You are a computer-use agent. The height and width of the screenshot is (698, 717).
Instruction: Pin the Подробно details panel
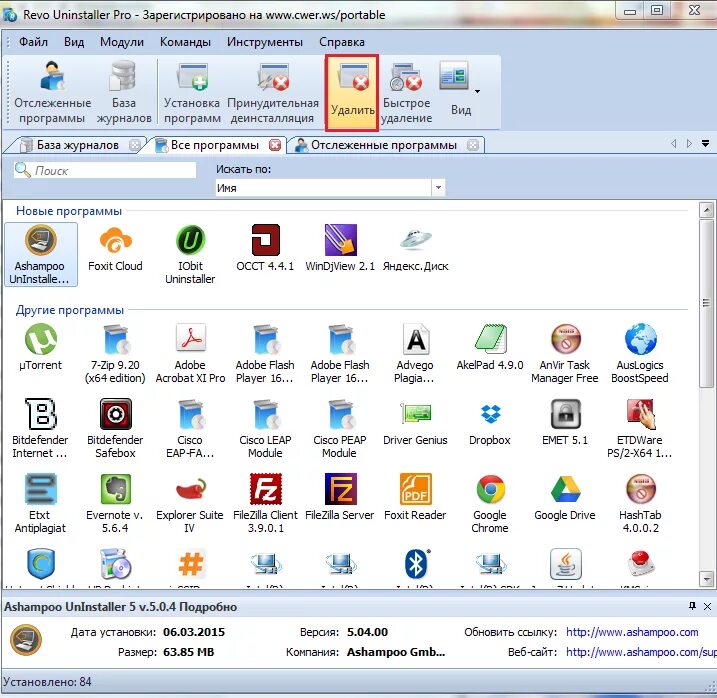(x=692, y=606)
